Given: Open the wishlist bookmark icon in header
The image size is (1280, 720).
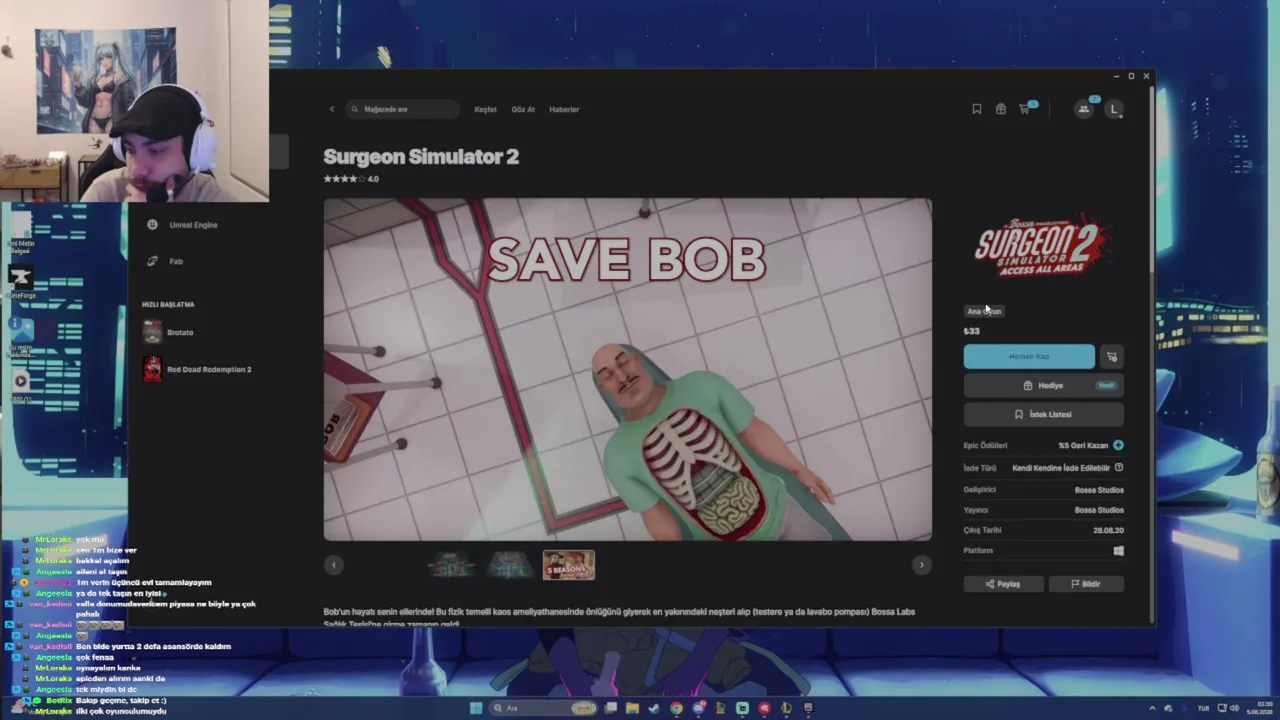Looking at the screenshot, I should [977, 109].
